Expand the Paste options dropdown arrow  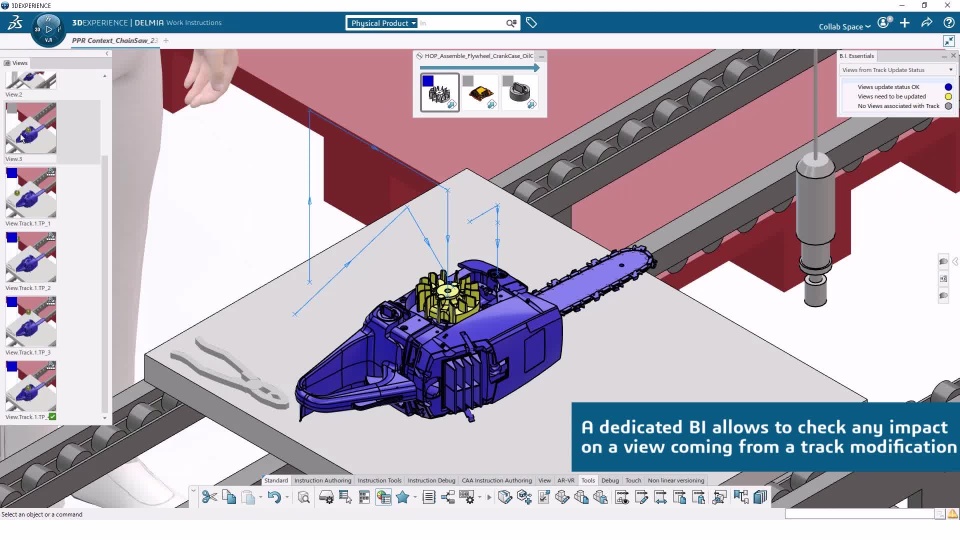260,497
